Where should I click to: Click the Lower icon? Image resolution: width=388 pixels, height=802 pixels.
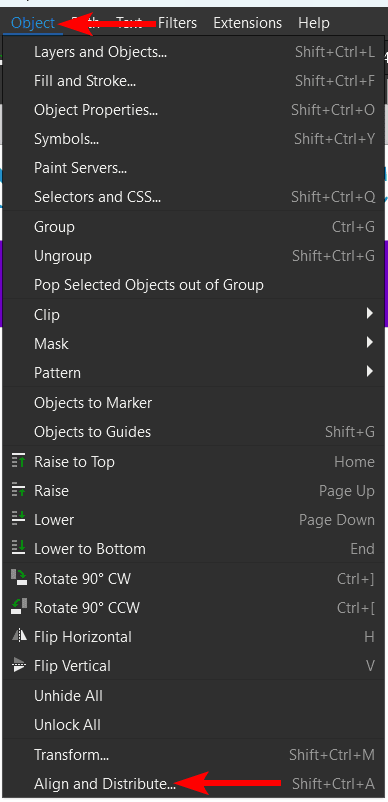click(18, 519)
